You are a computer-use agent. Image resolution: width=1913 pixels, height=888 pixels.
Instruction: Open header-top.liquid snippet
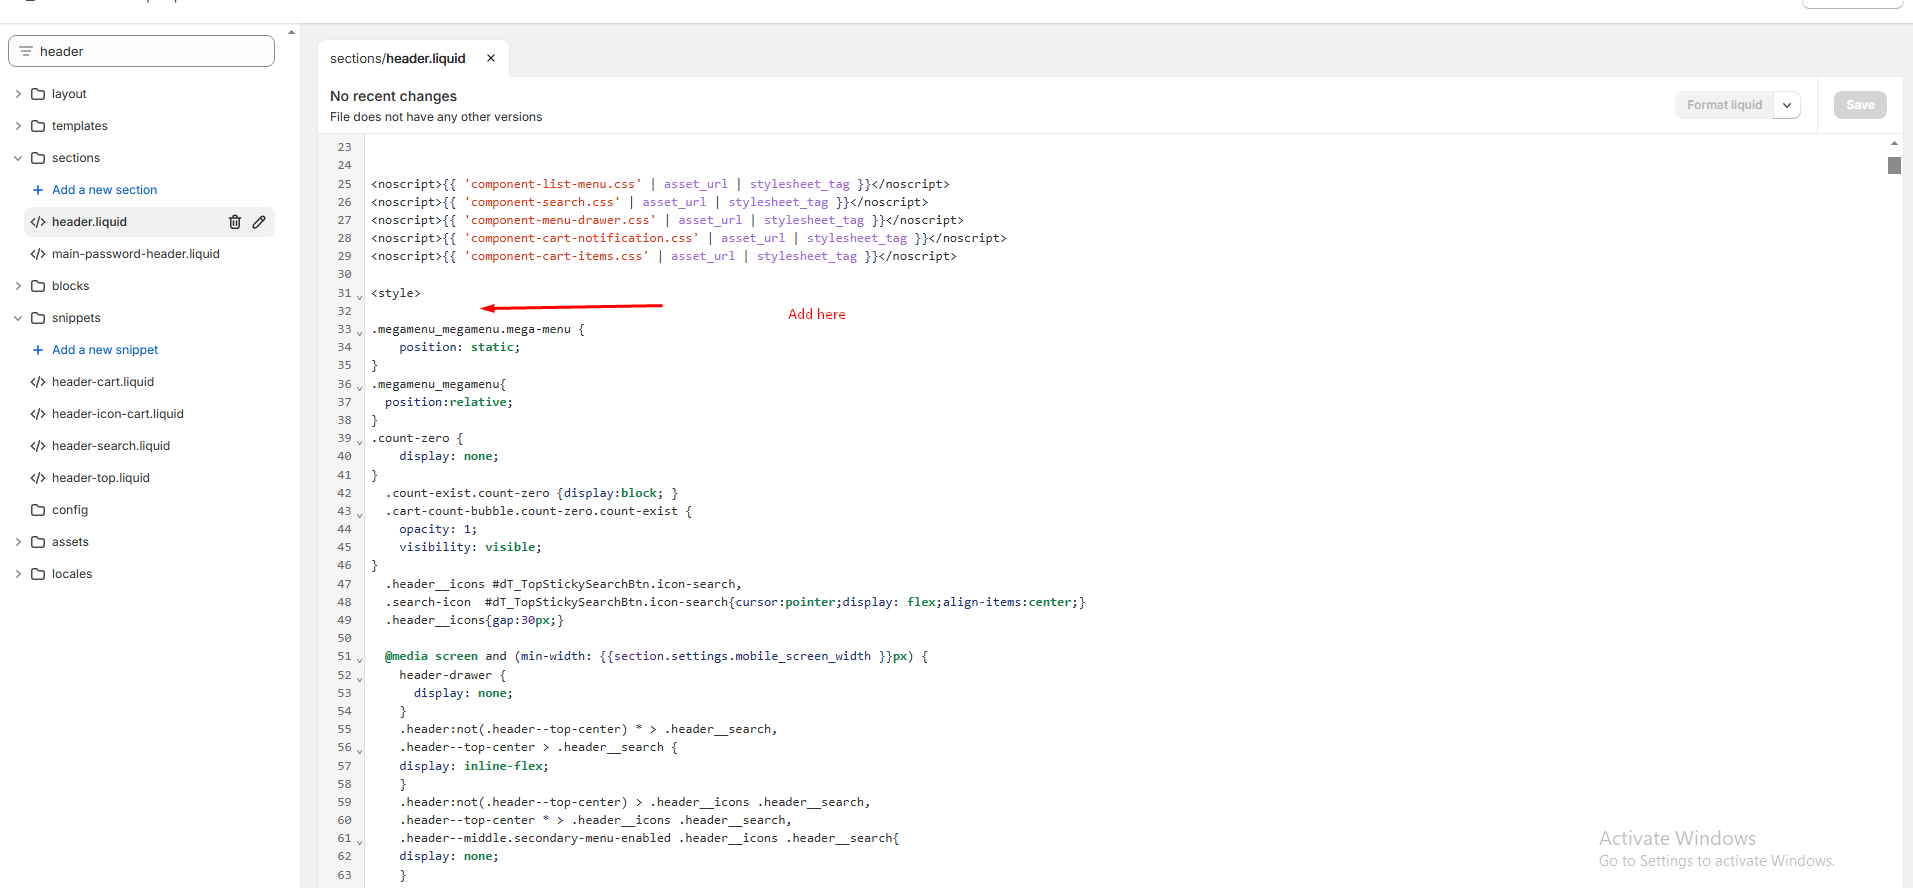tap(101, 478)
